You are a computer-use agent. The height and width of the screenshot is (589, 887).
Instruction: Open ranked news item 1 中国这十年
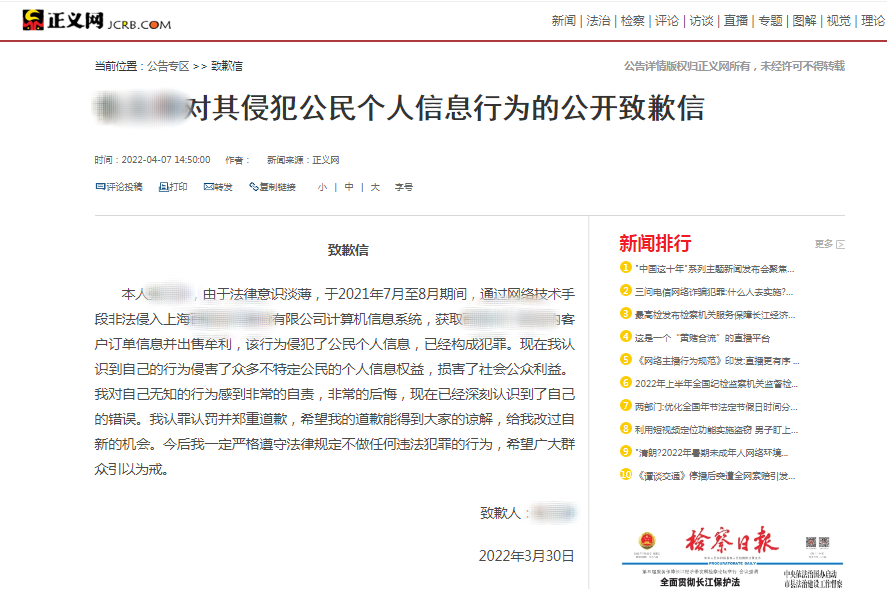pyautogui.click(x=707, y=269)
